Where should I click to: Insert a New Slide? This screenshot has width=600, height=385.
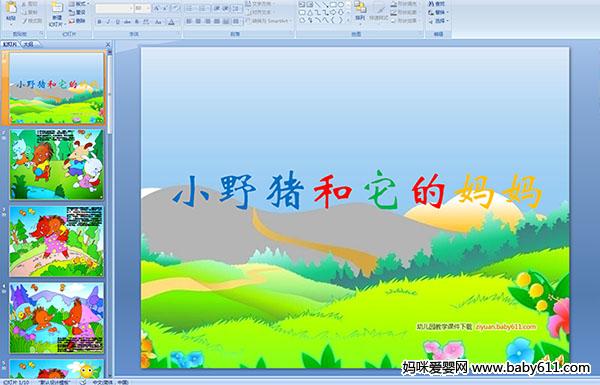[x=57, y=14]
